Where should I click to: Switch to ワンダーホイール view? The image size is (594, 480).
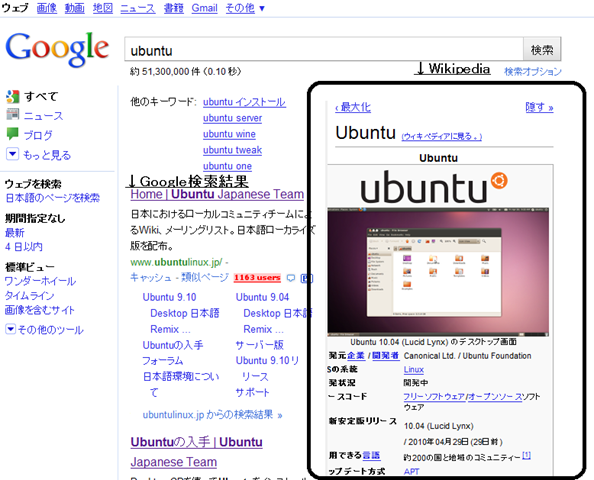[x=40, y=281]
